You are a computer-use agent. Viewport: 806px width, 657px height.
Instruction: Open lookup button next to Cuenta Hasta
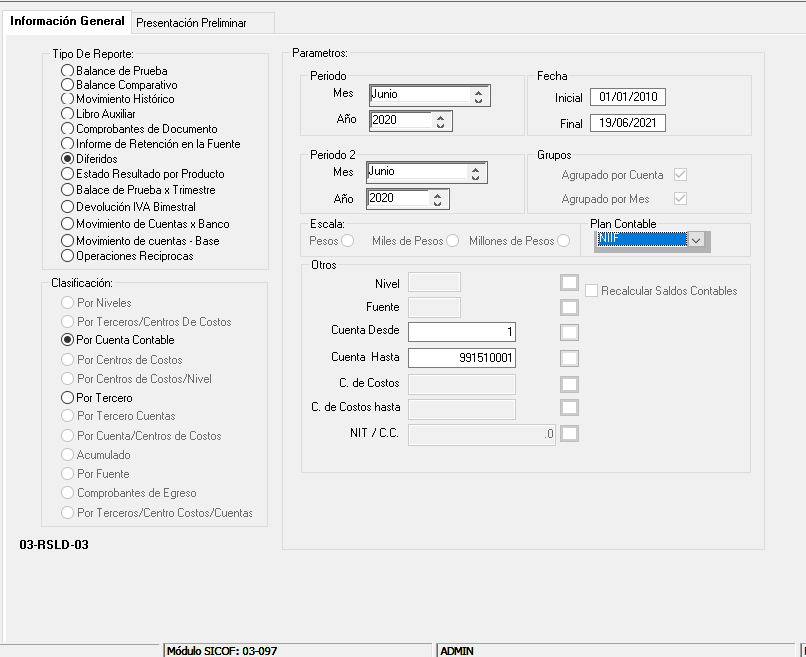[569, 358]
